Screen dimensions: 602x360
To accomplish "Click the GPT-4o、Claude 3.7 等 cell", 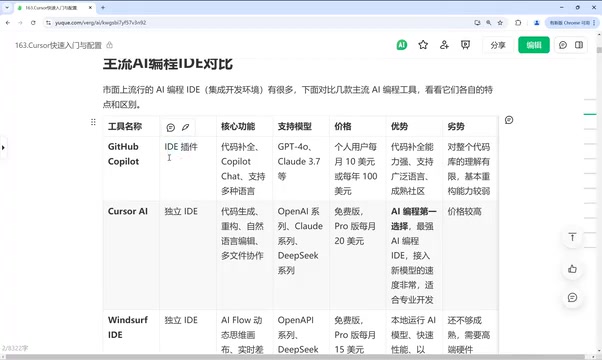I will (x=301, y=168).
